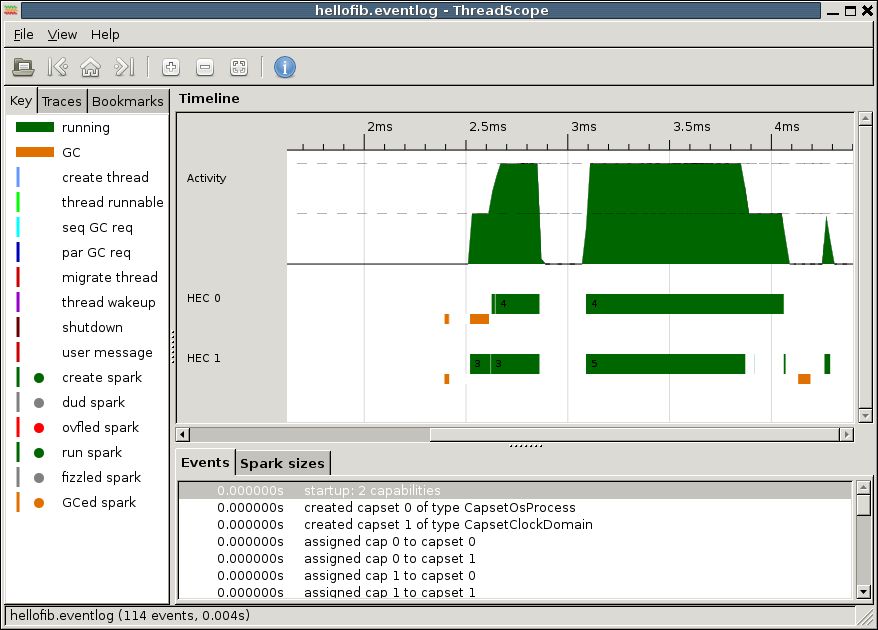Click the 'seq GC req' key entry
The height and width of the screenshot is (630, 878).
97,227
